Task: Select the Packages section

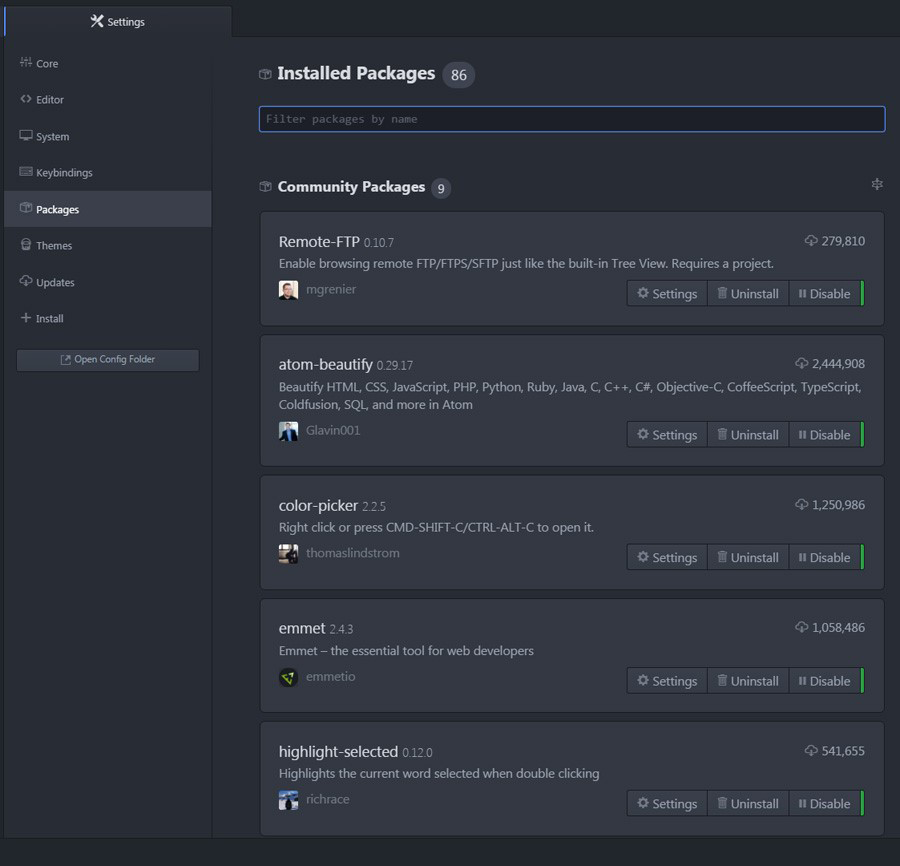Action: point(107,209)
